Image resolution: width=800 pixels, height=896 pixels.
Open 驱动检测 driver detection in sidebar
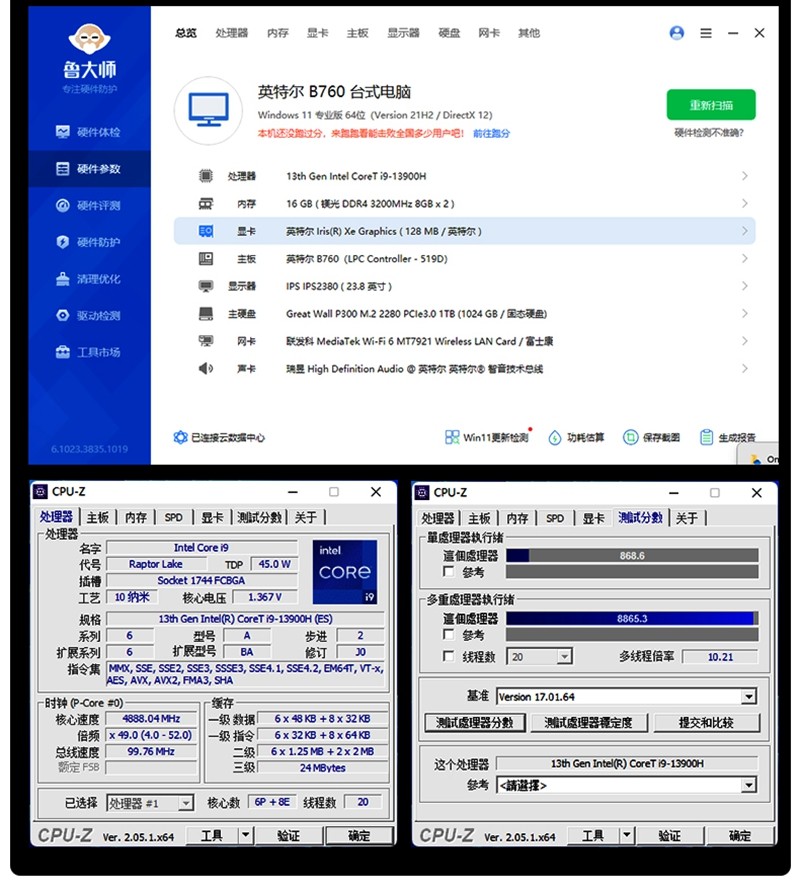(x=89, y=315)
